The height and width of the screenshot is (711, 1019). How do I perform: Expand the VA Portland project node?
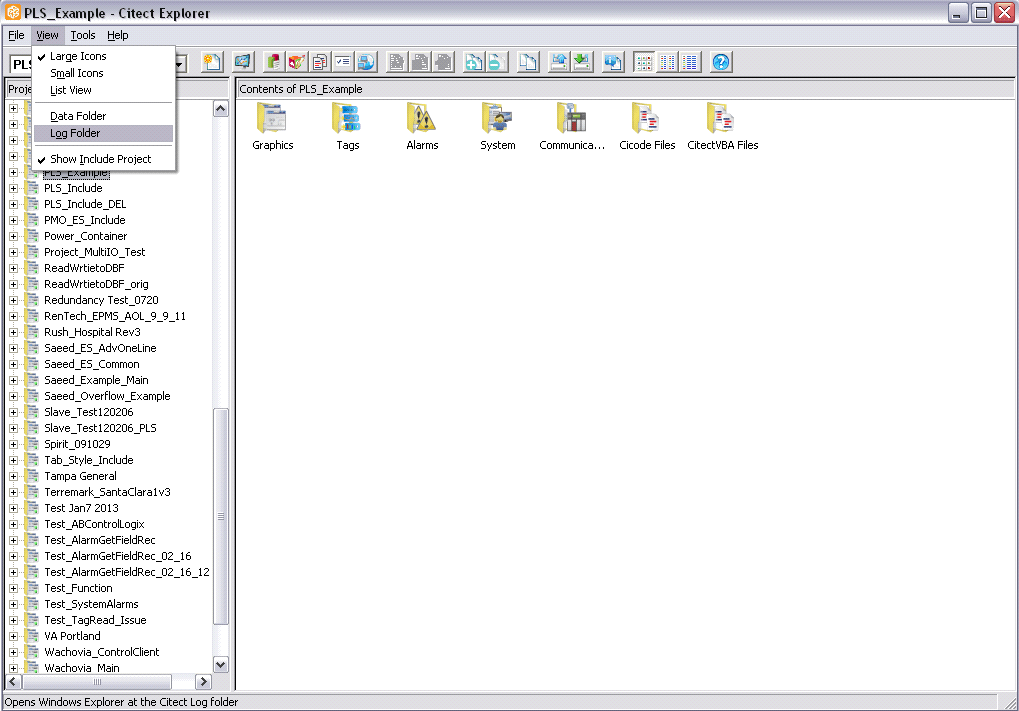click(13, 636)
